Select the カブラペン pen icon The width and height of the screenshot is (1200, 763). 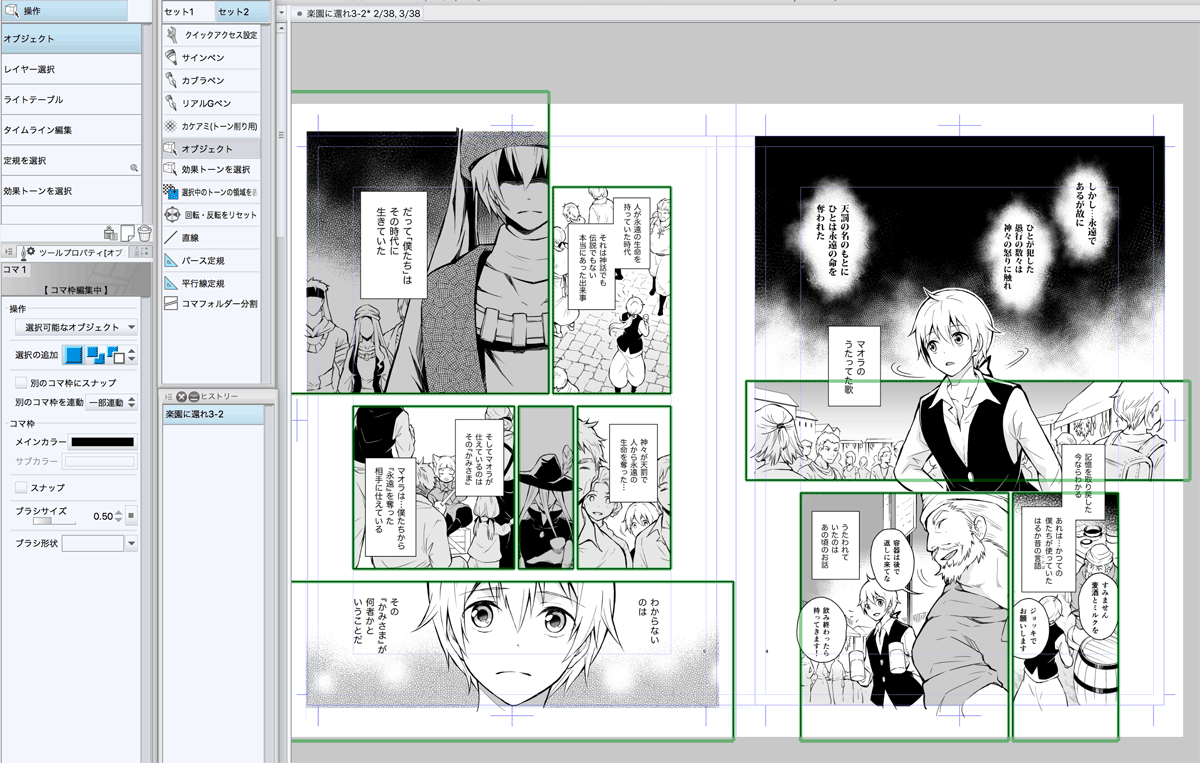(171, 80)
